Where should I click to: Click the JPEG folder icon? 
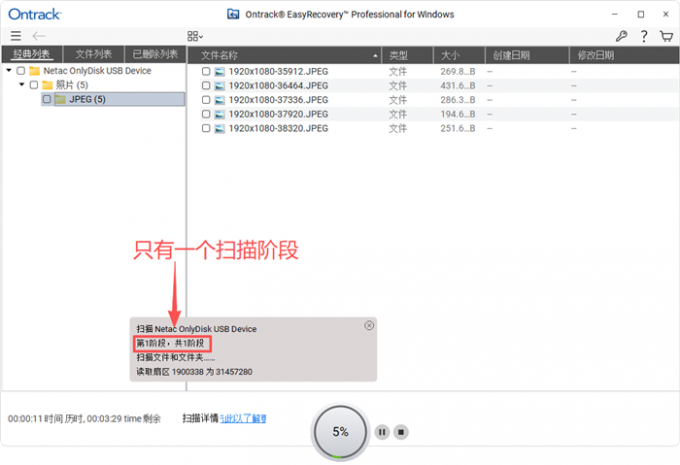tap(60, 99)
